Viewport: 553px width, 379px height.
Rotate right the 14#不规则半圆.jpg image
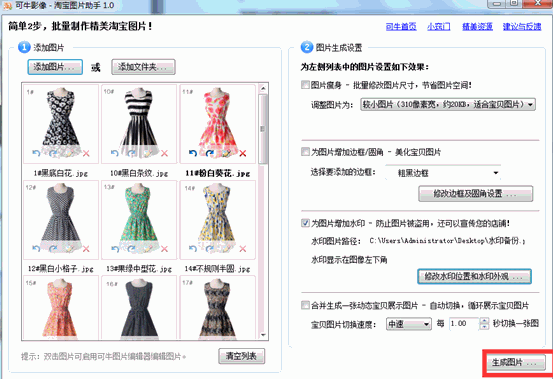pos(210,249)
